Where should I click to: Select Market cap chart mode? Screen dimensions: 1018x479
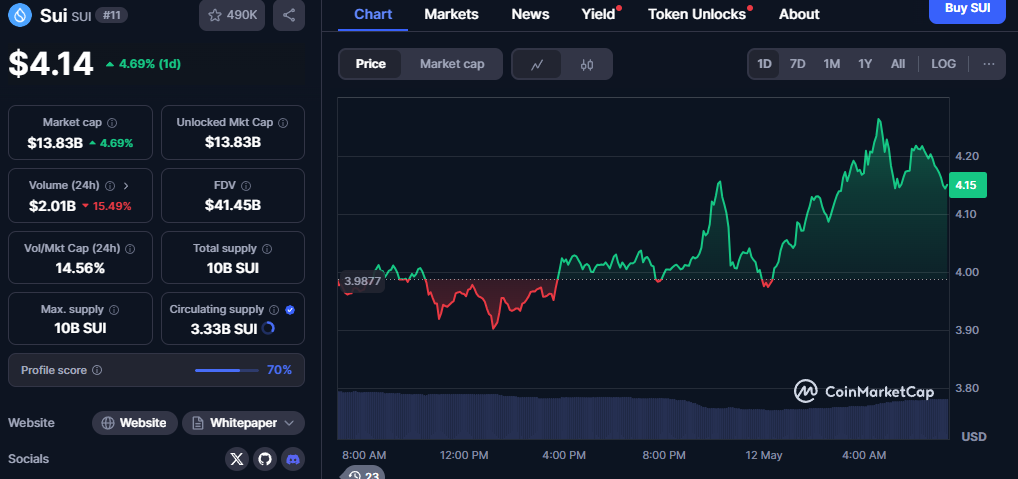click(452, 64)
